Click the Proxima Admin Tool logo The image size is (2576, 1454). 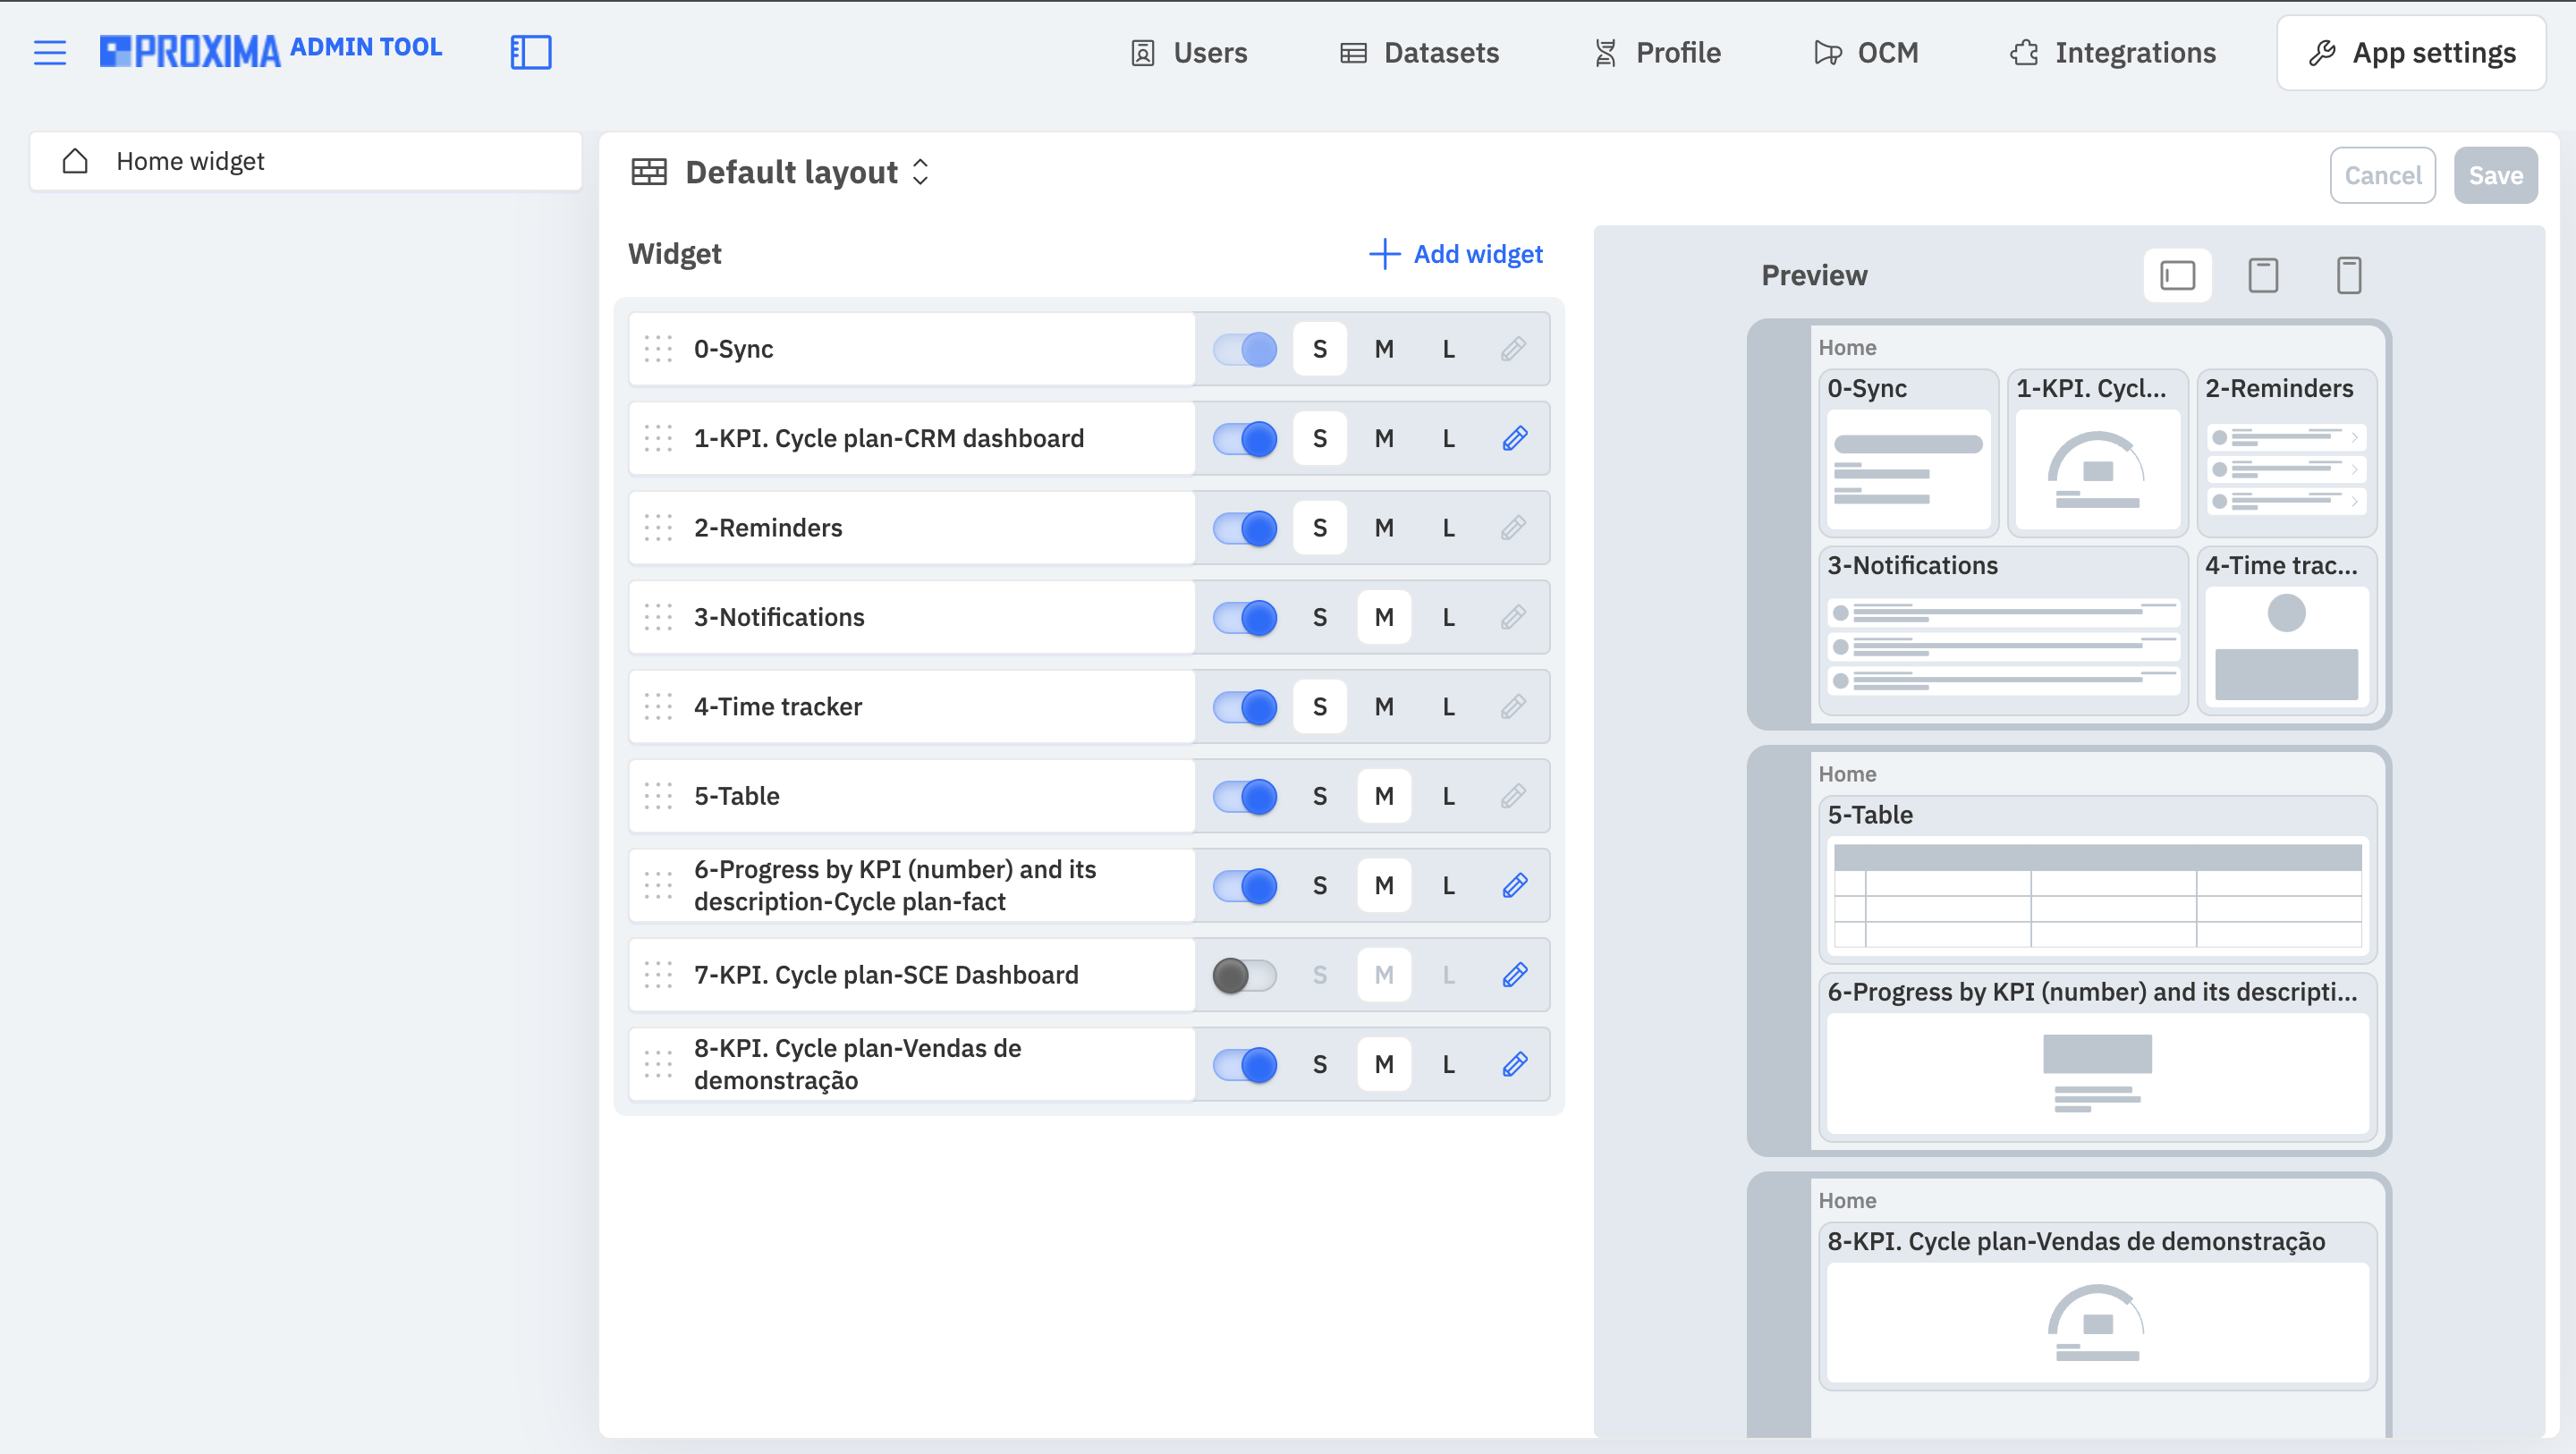coord(271,50)
